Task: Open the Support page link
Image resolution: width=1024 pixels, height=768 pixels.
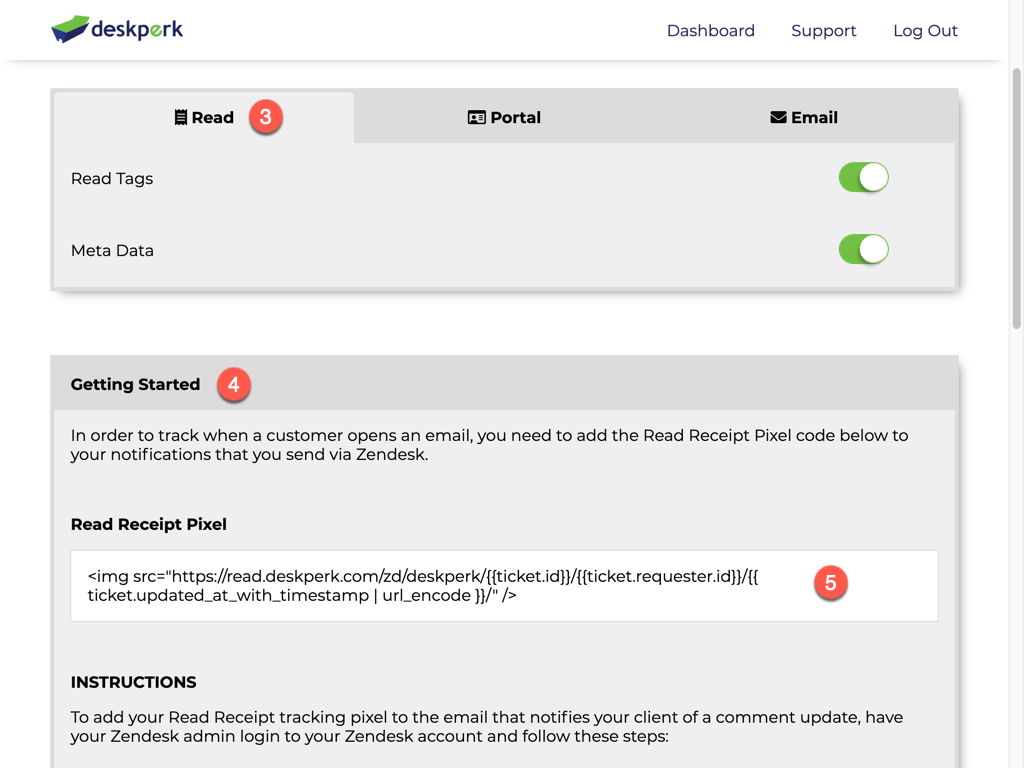Action: (x=823, y=31)
